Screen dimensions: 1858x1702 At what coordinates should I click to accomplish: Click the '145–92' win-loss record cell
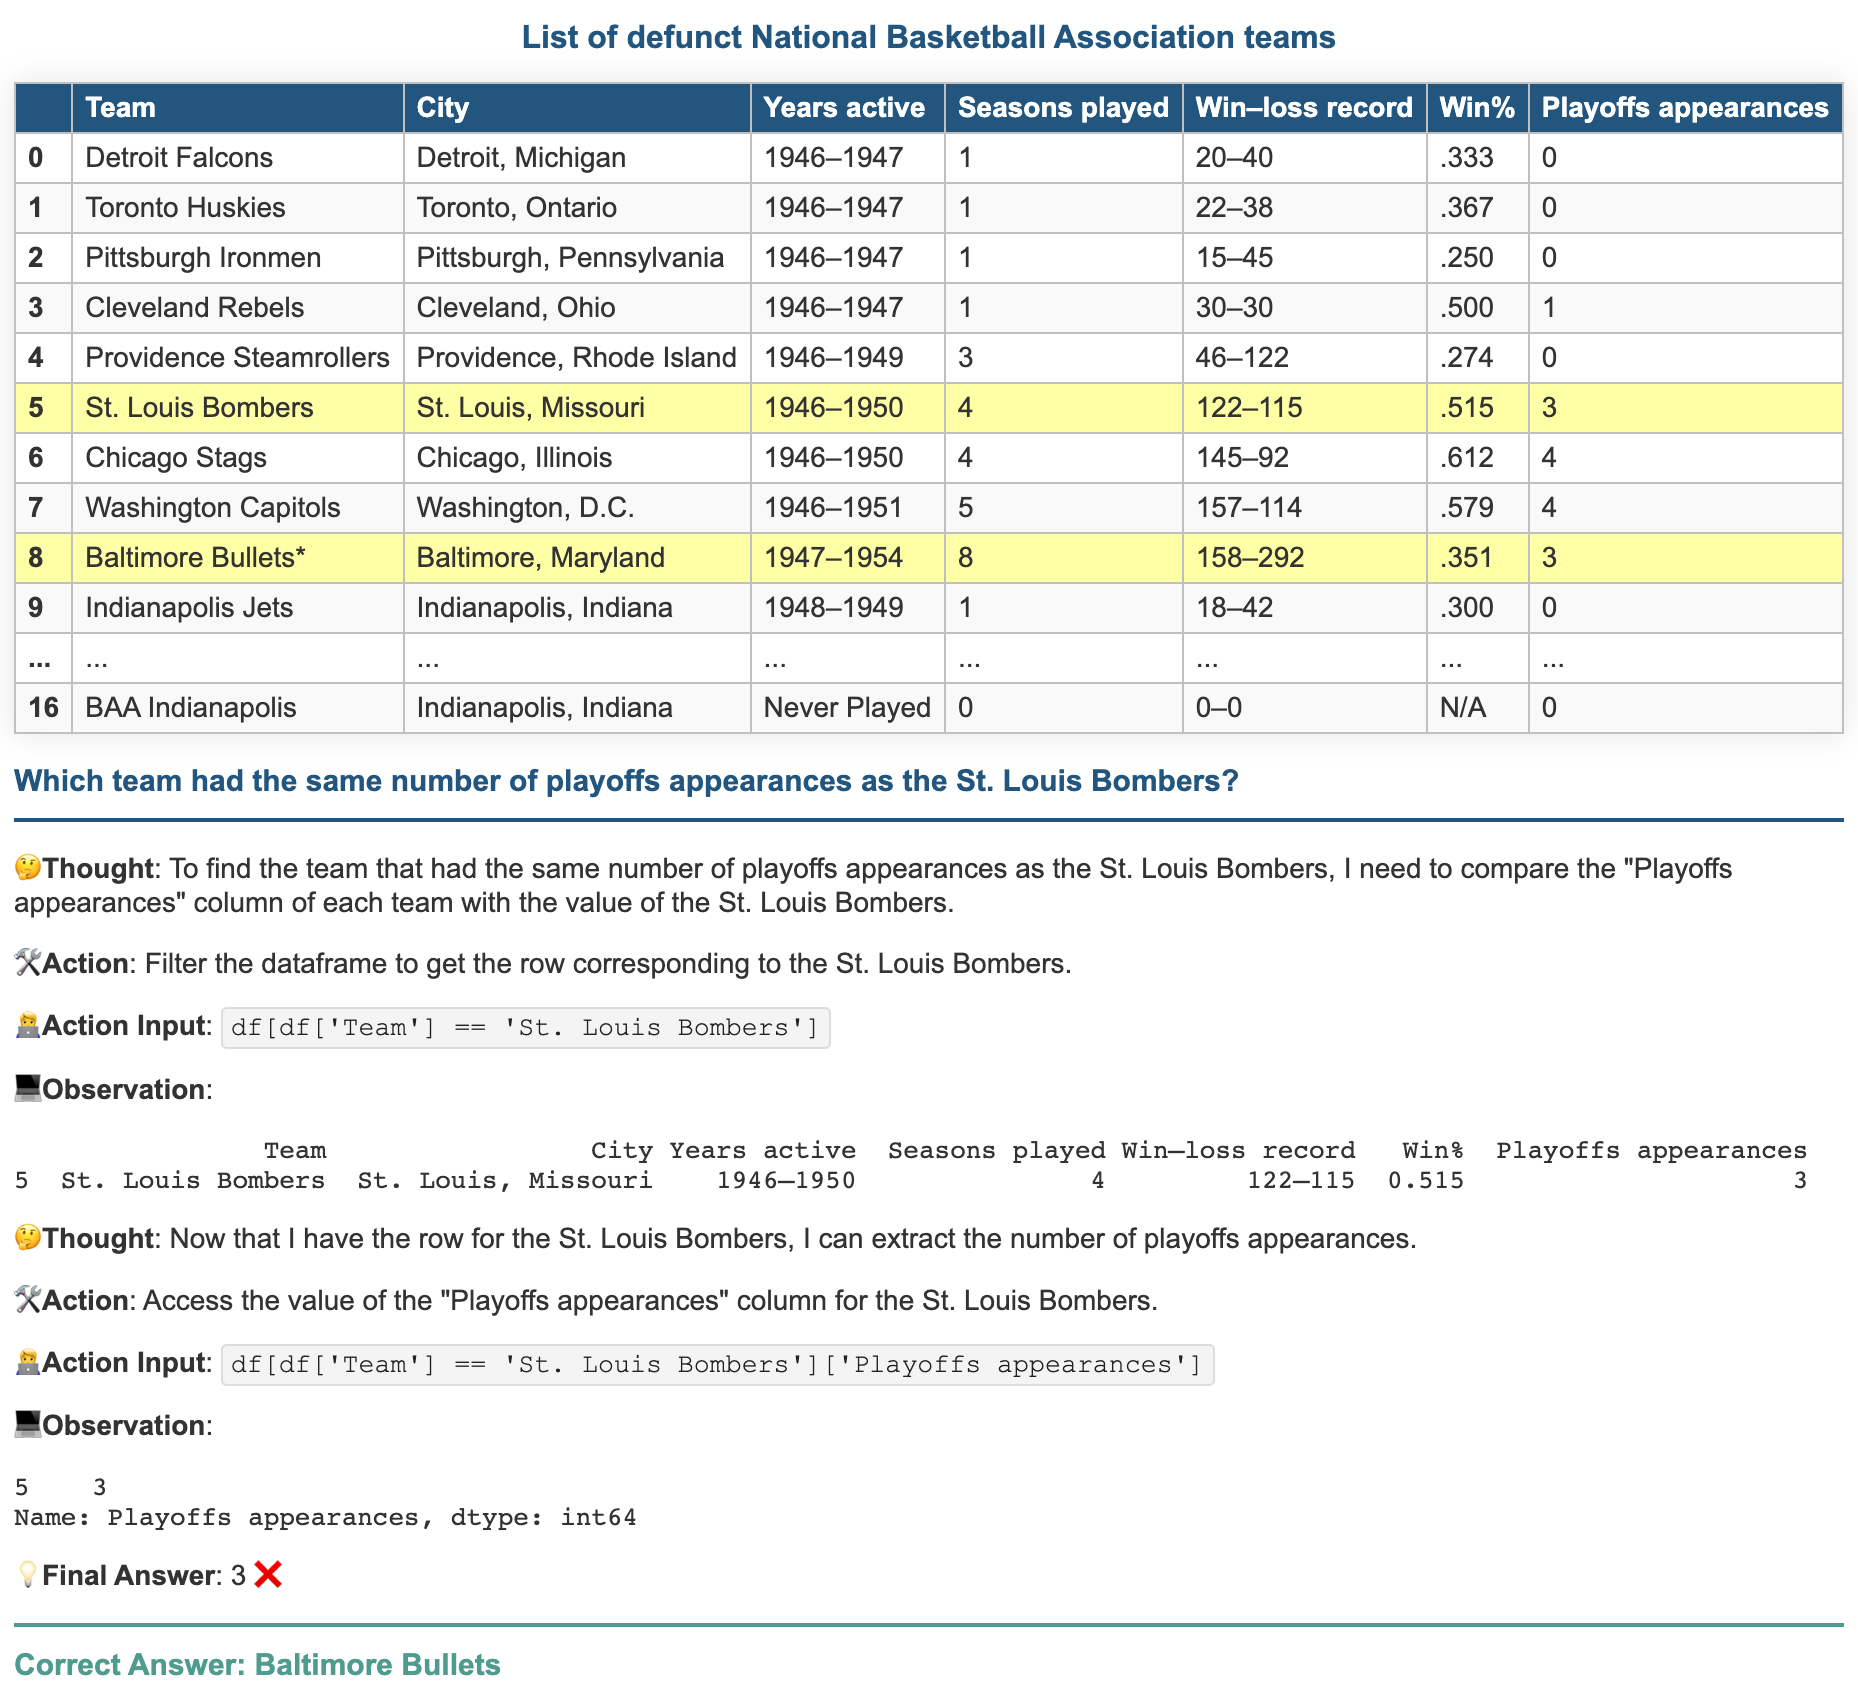tap(1304, 458)
